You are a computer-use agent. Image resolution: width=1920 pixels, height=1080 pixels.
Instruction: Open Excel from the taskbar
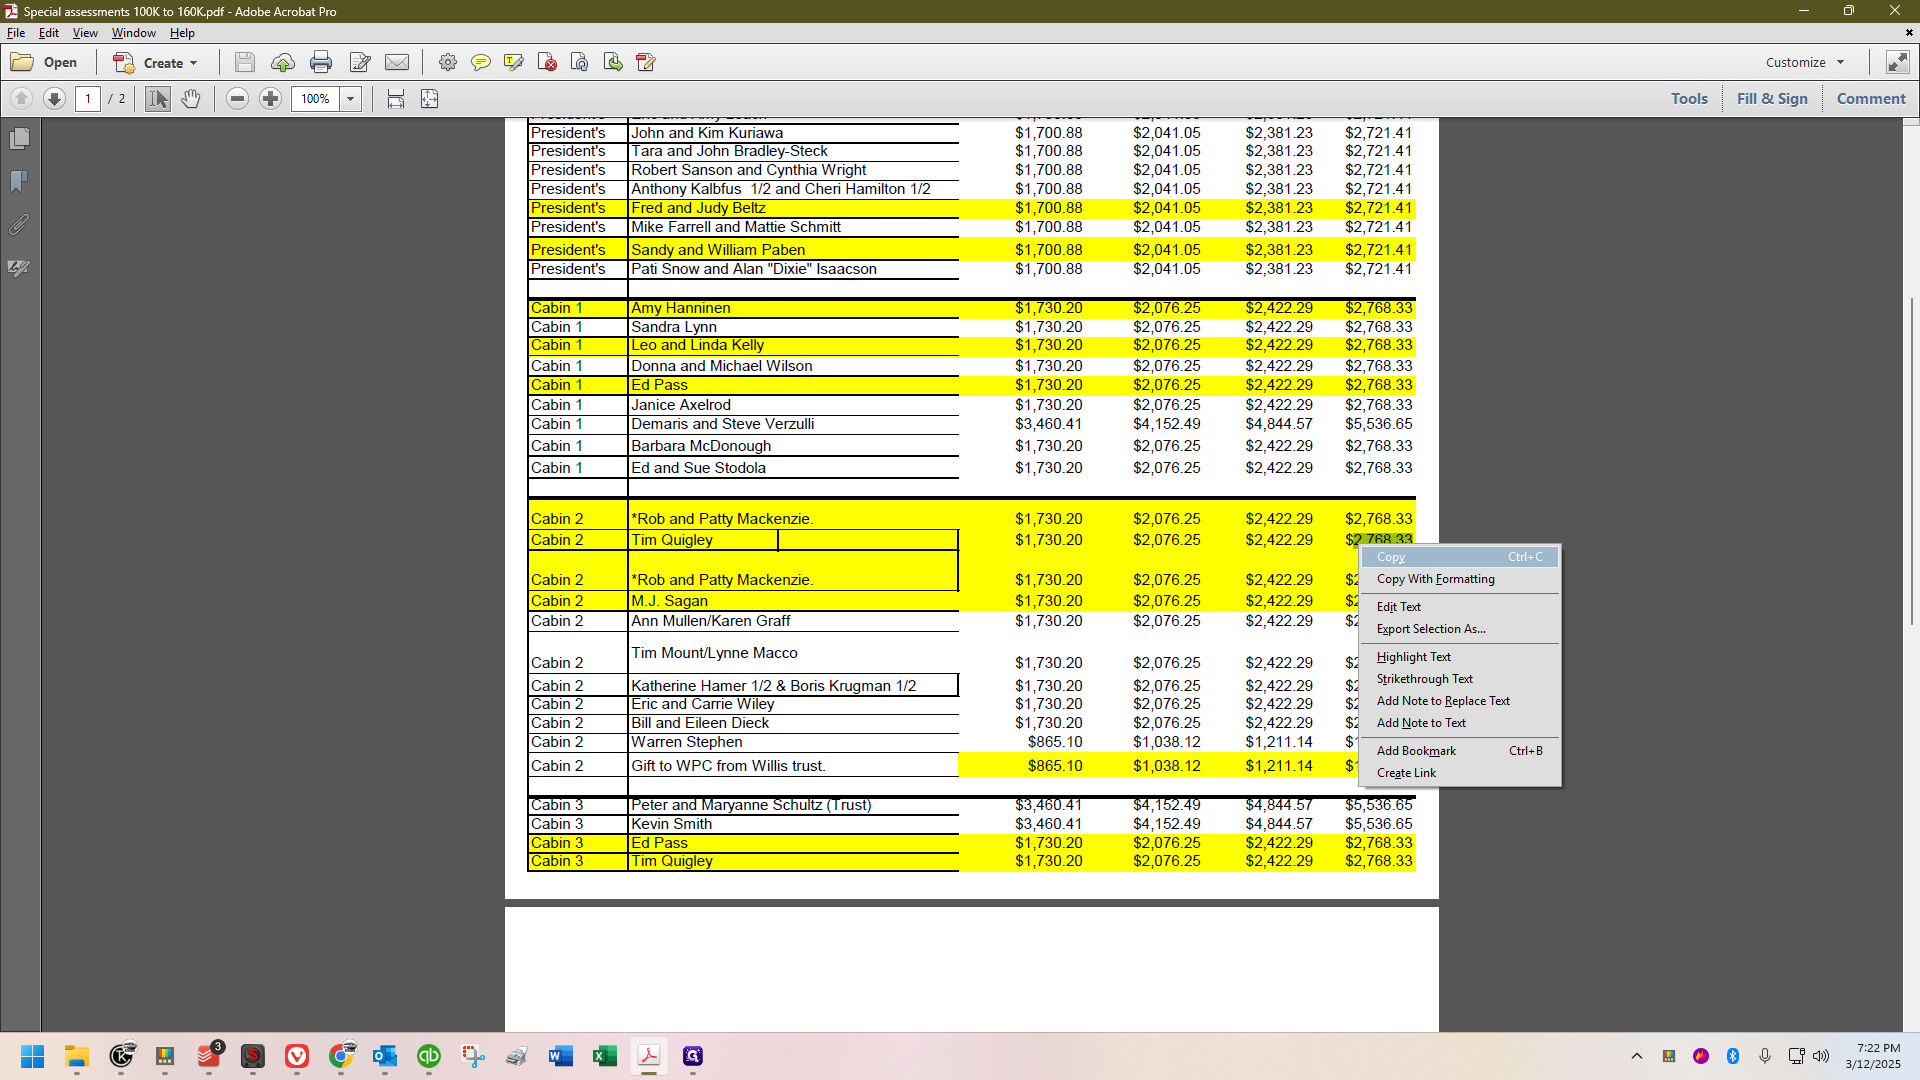click(605, 1056)
